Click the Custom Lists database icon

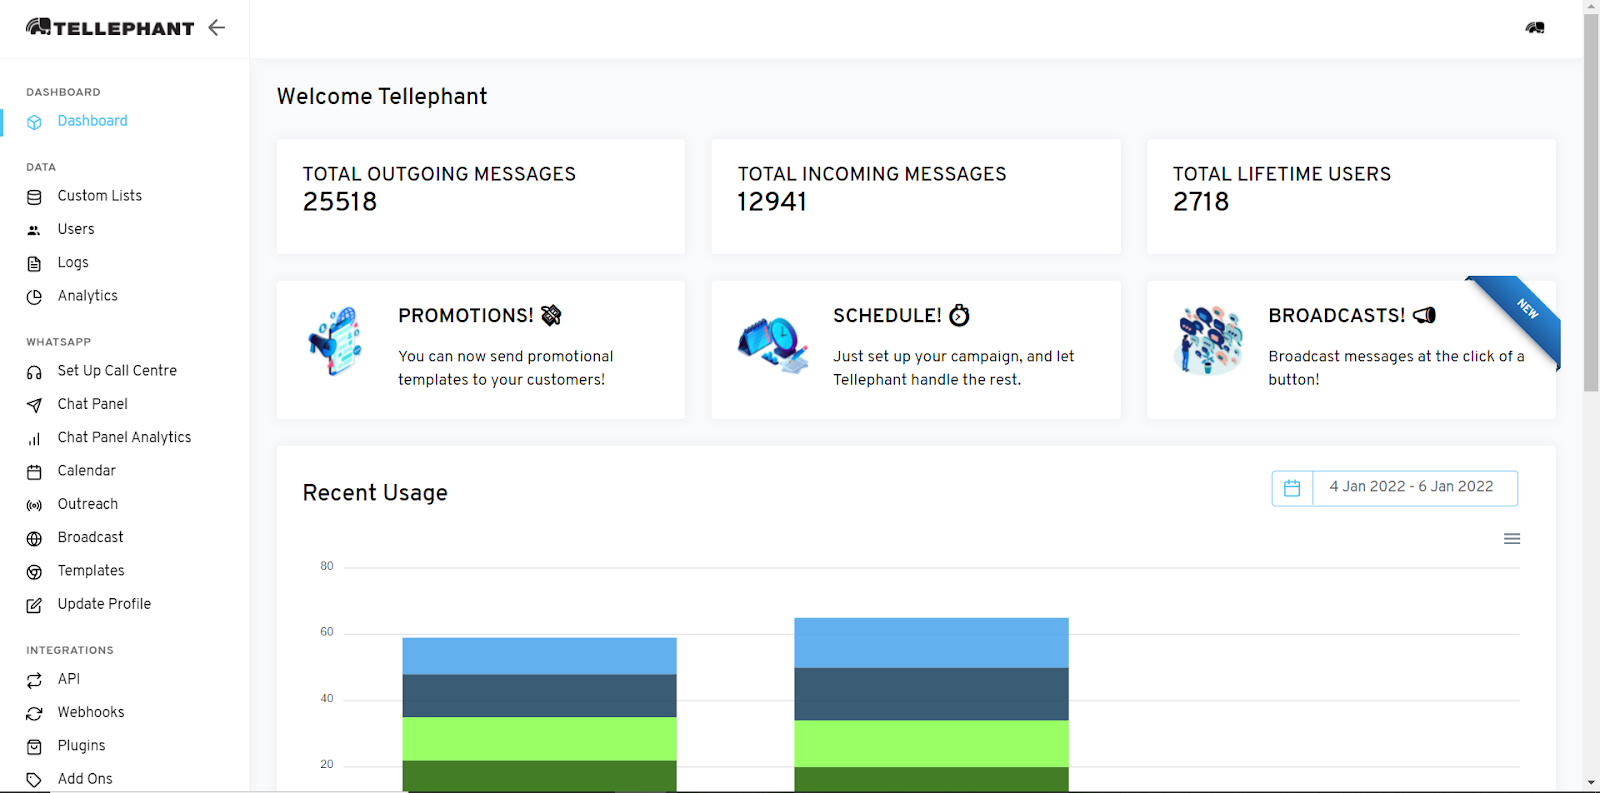(34, 197)
